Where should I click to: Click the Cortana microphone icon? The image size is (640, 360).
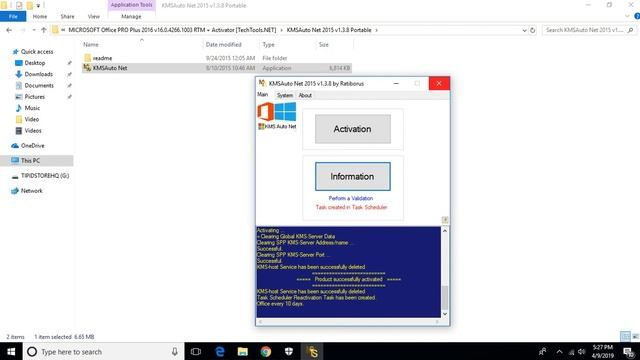point(174,351)
